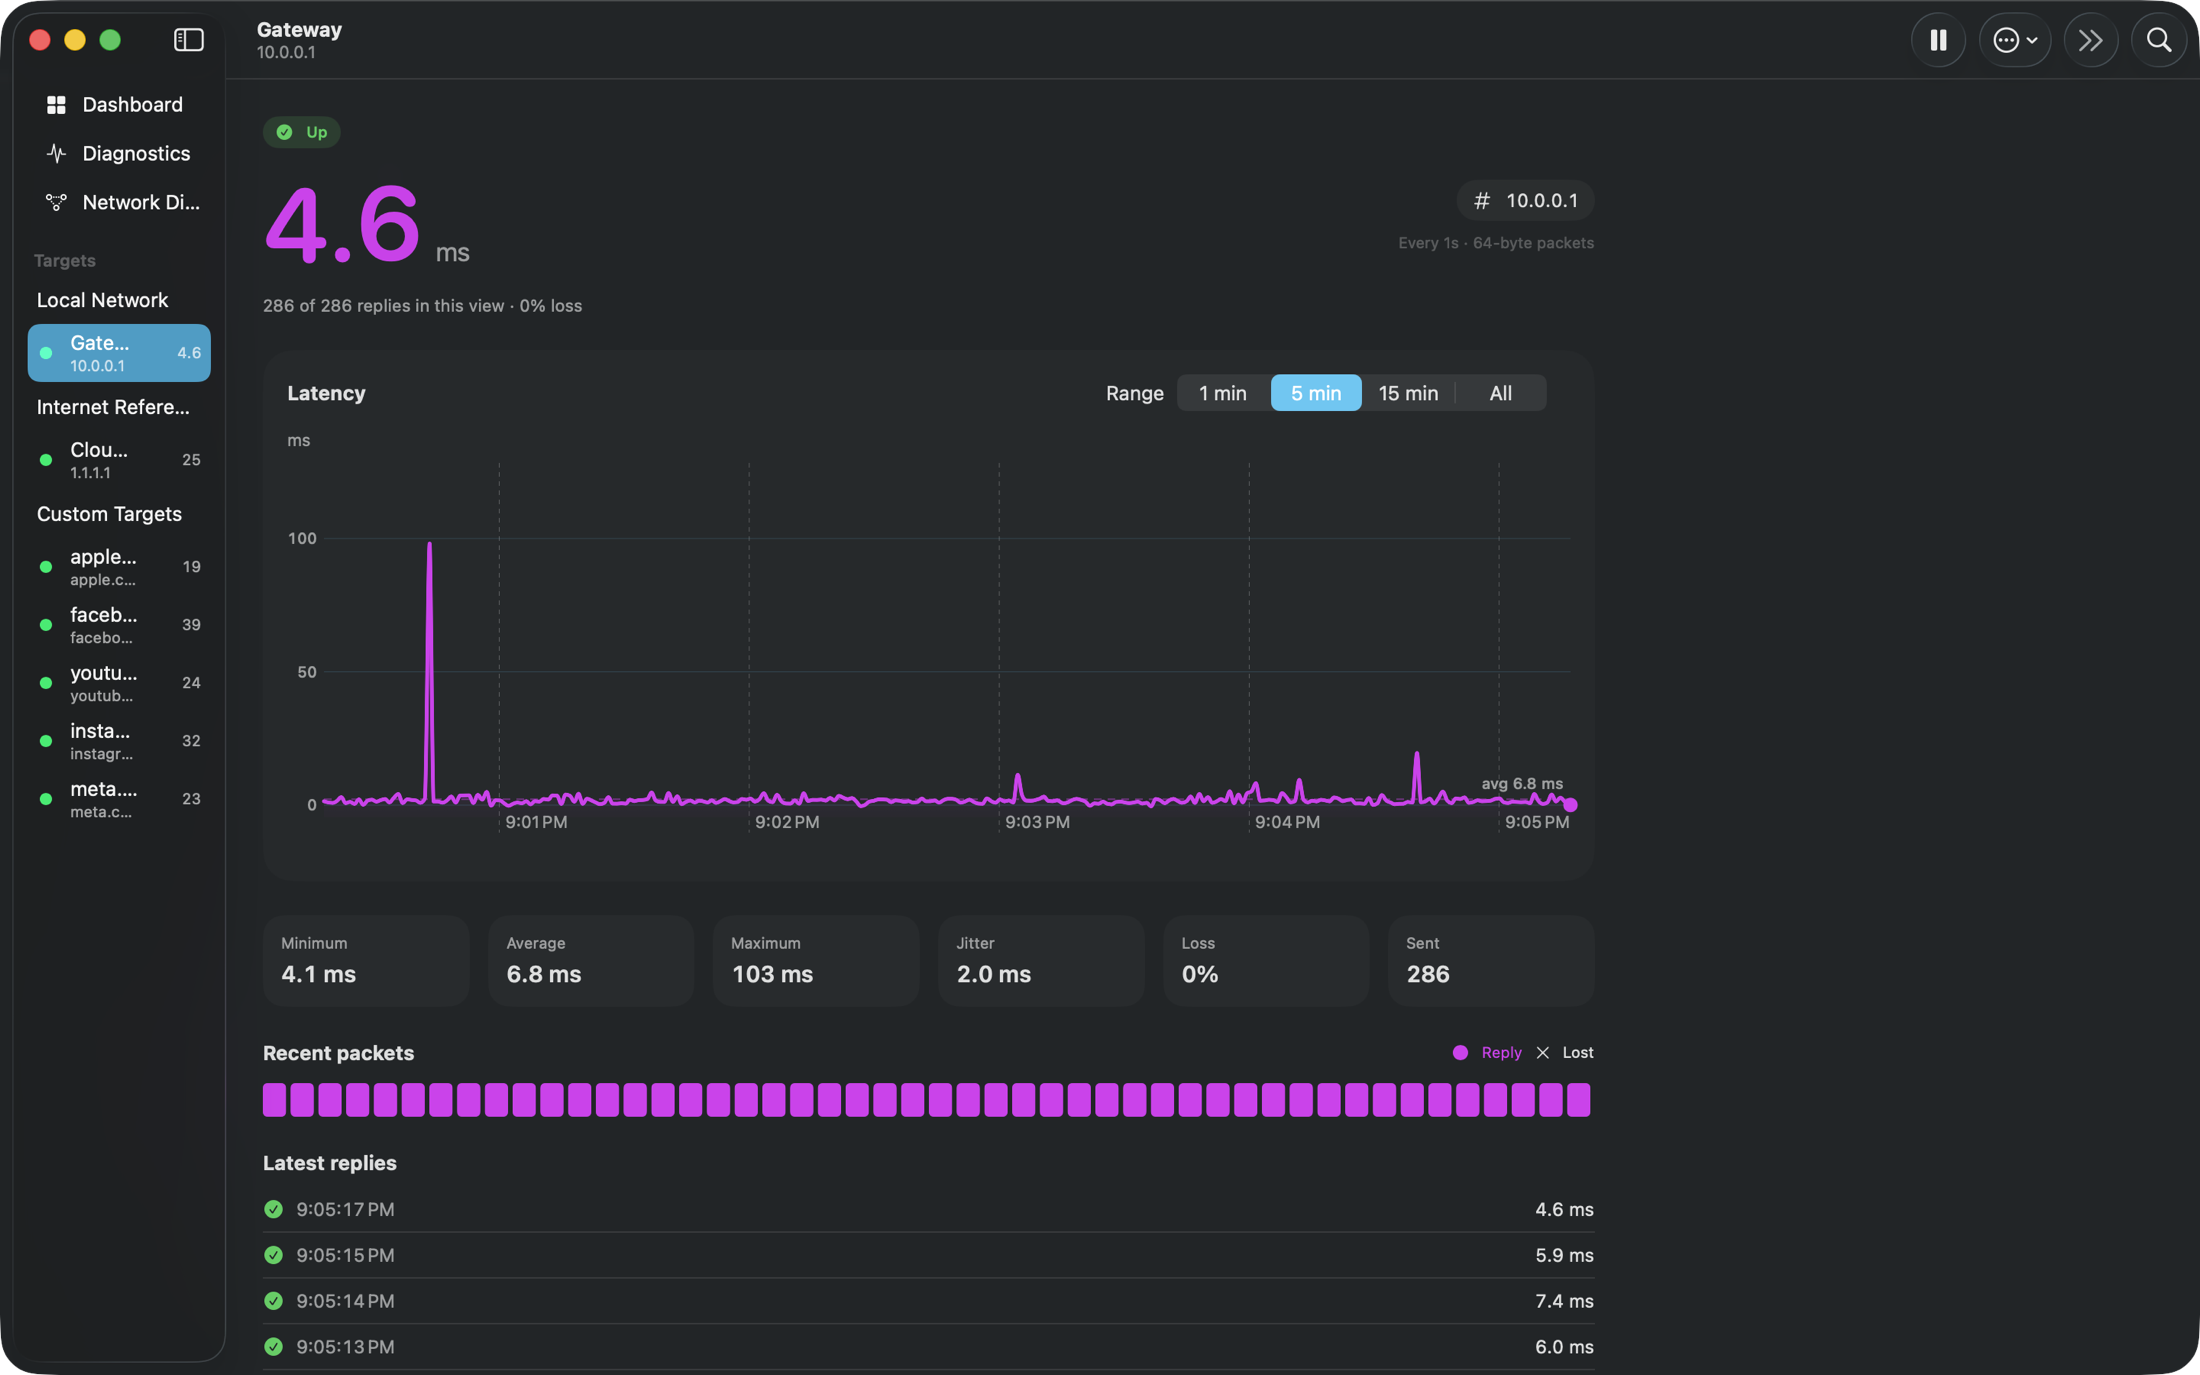Select the 9:05:14 PM reply row
Screen dimensions: 2200x1375
pyautogui.click(x=928, y=1302)
